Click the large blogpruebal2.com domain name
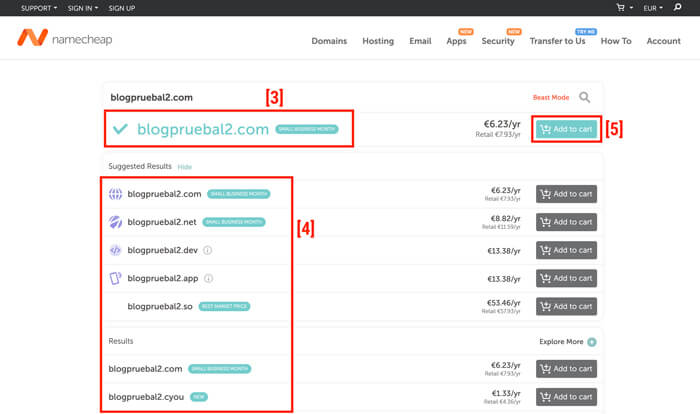Screen dimensions: 700x414 203,129
